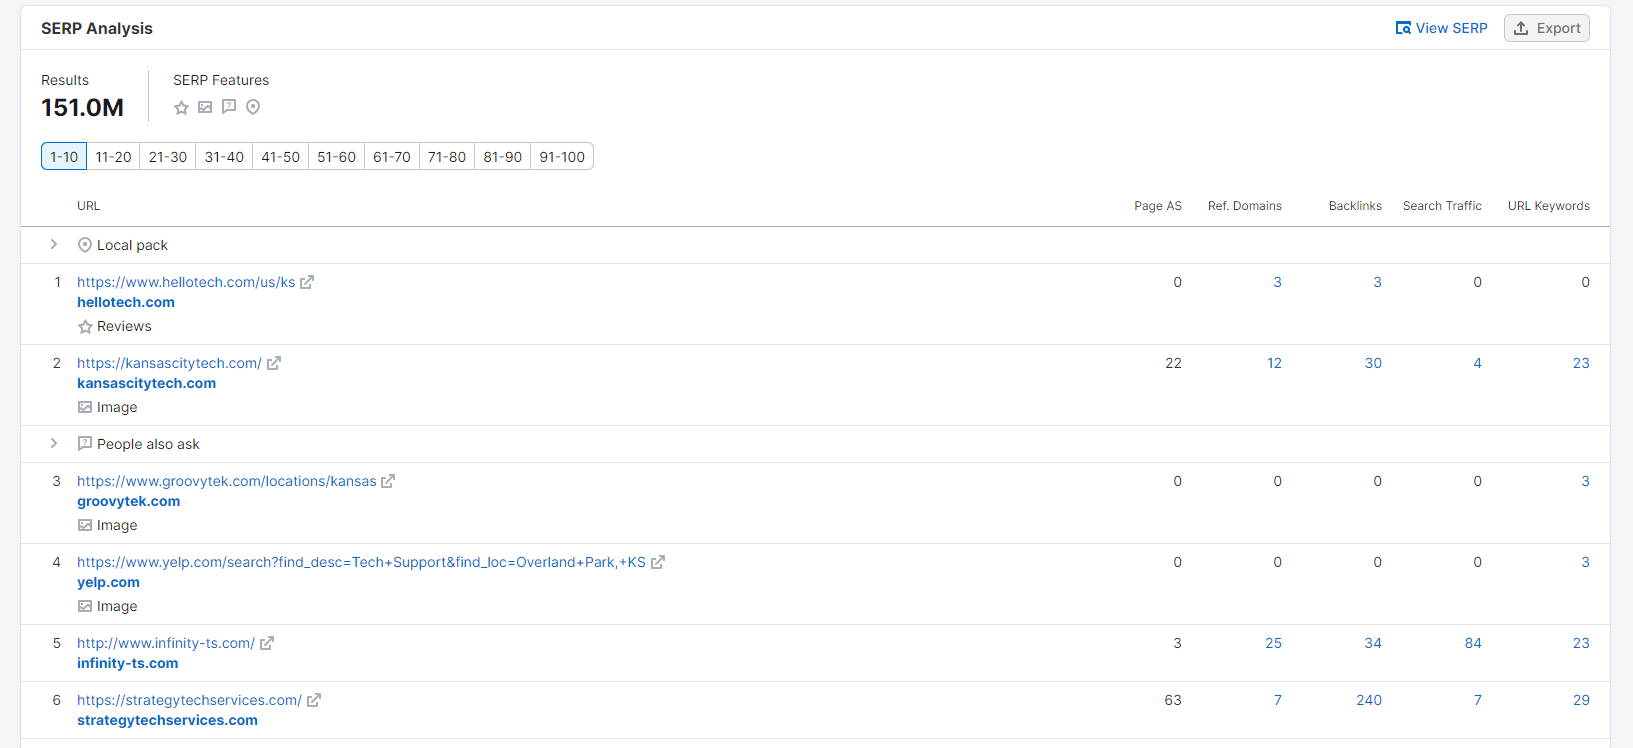Screen dimensions: 1633x748
Task: Open external link icon for hellotech.com URL
Action: [x=307, y=283]
